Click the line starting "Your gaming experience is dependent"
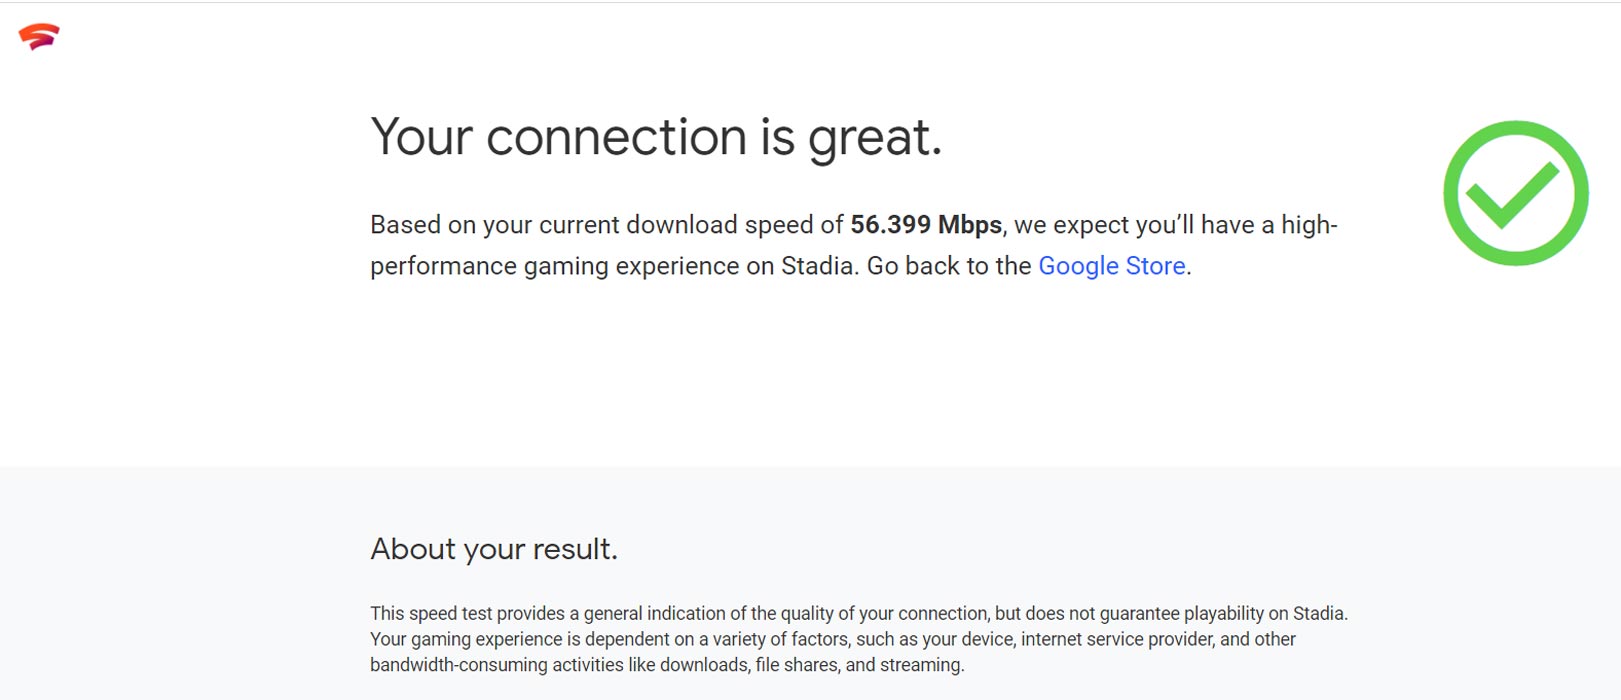The width and height of the screenshot is (1621, 700). pos(833,640)
